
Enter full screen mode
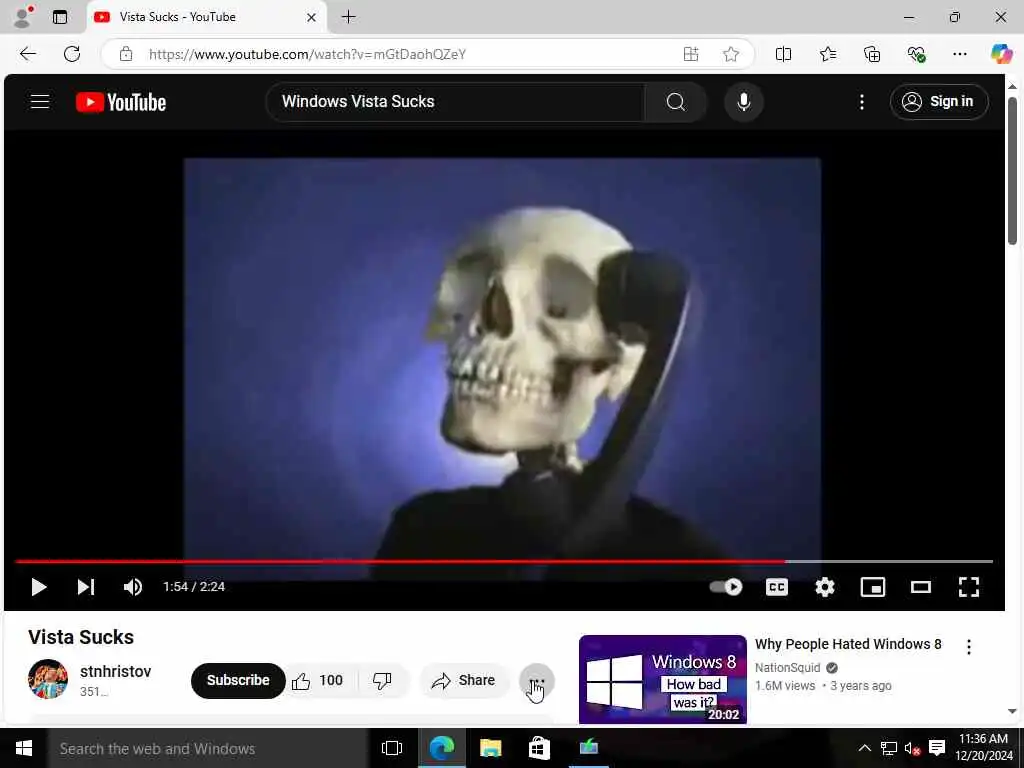[968, 586]
